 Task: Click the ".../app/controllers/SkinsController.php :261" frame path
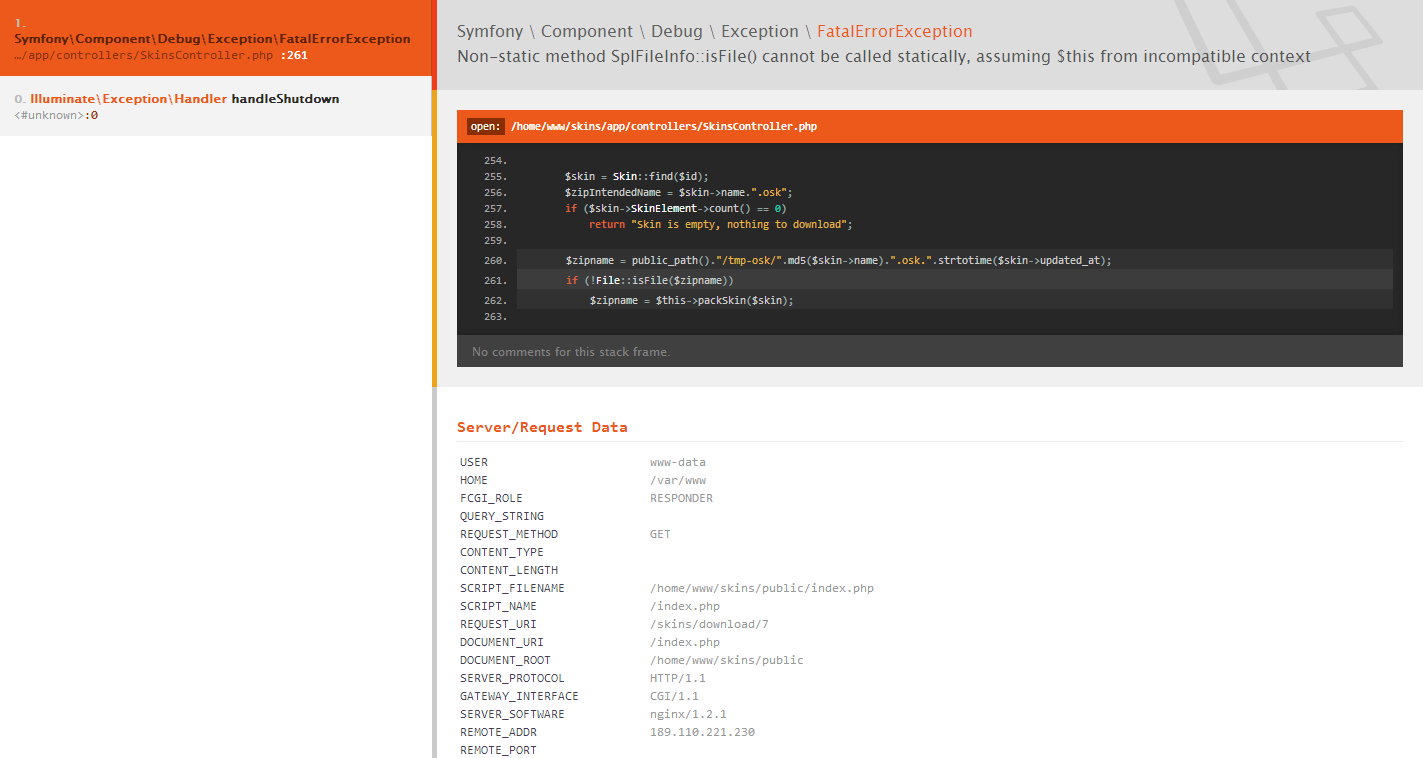(x=161, y=55)
